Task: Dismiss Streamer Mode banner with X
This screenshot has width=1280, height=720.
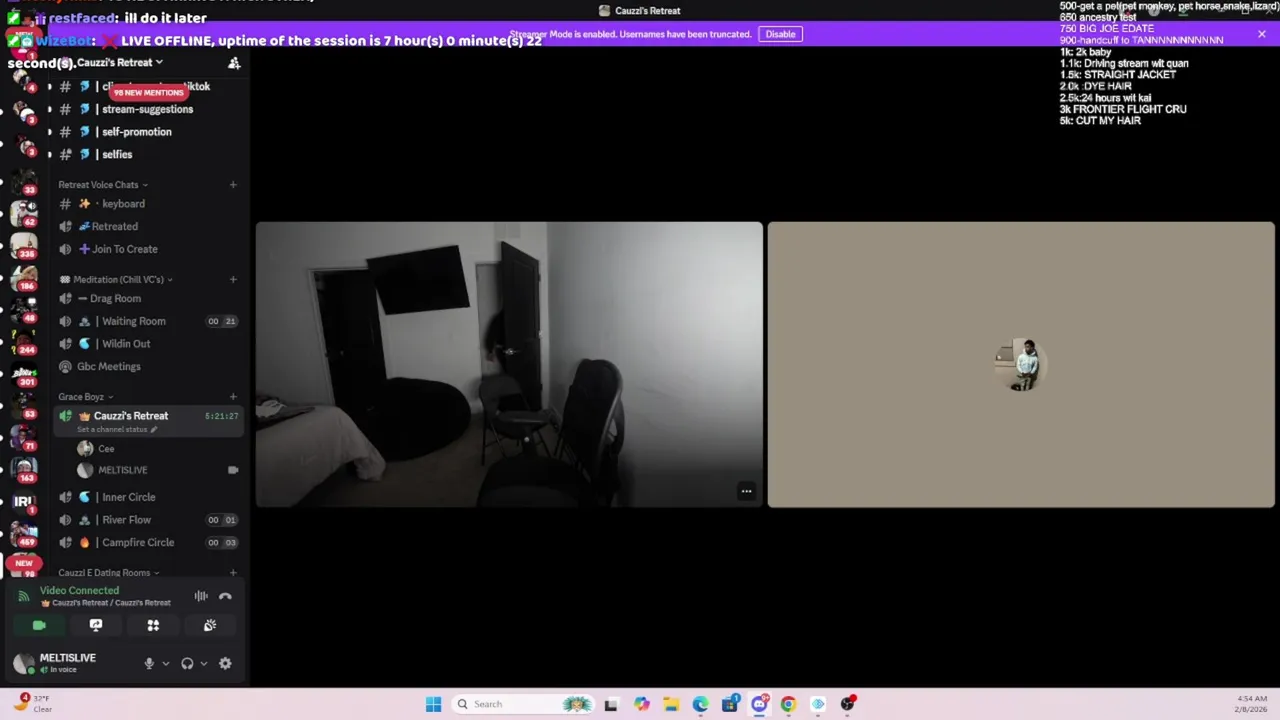Action: point(1262,34)
